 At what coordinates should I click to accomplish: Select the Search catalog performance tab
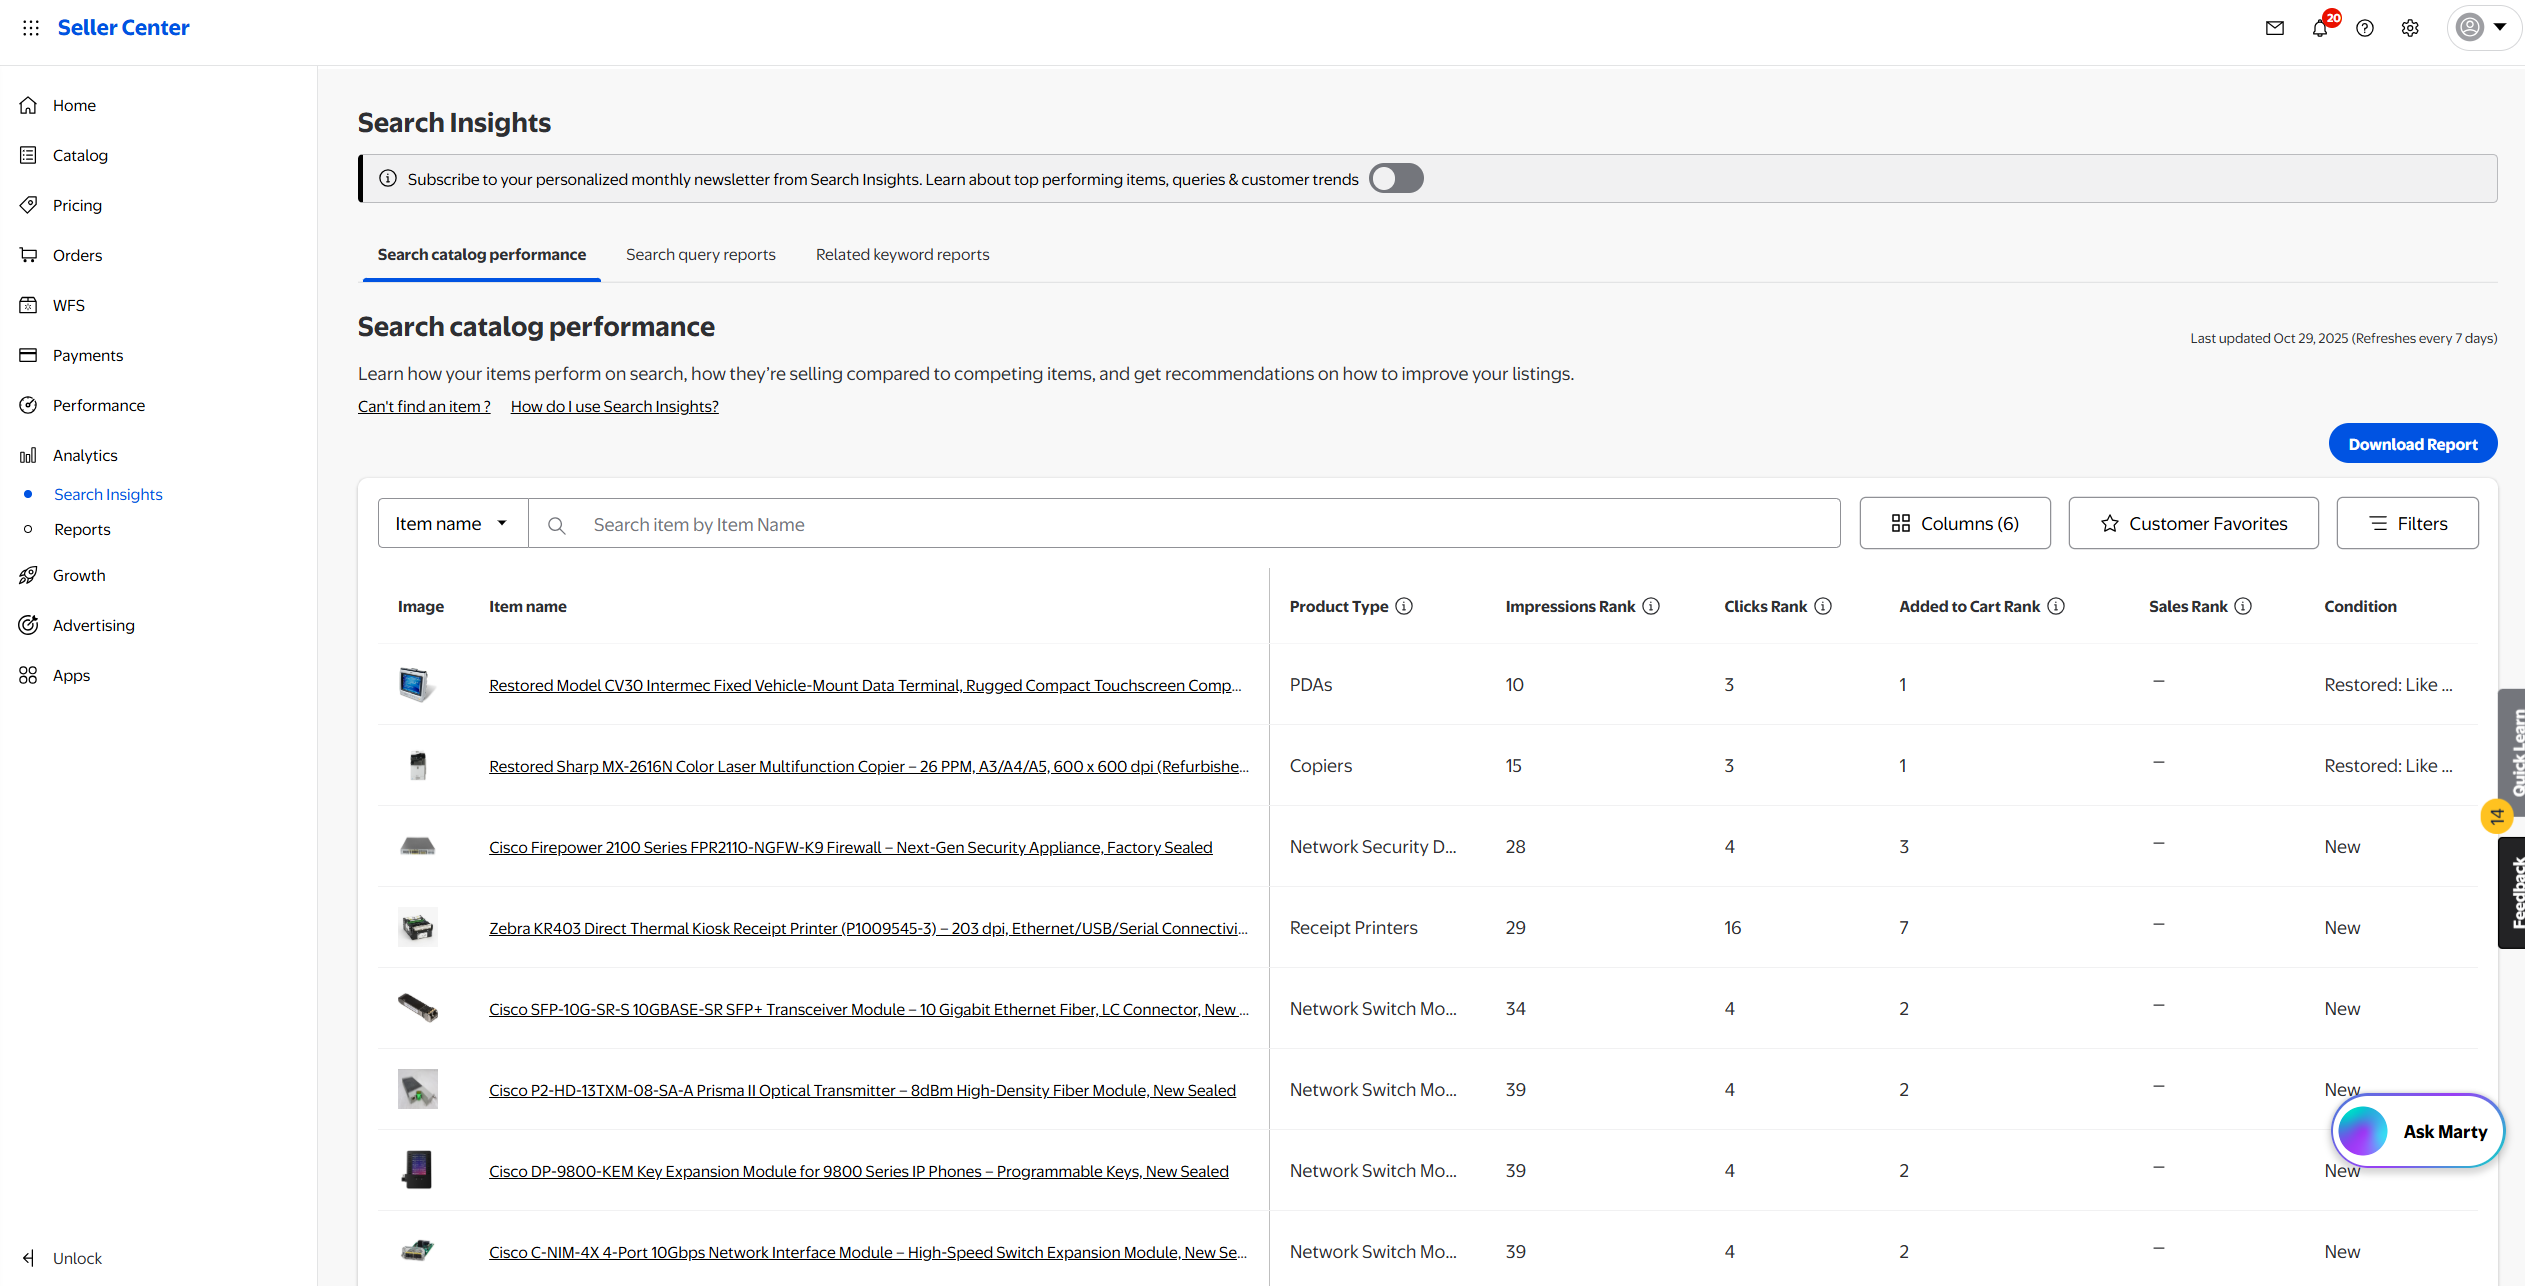tap(482, 255)
